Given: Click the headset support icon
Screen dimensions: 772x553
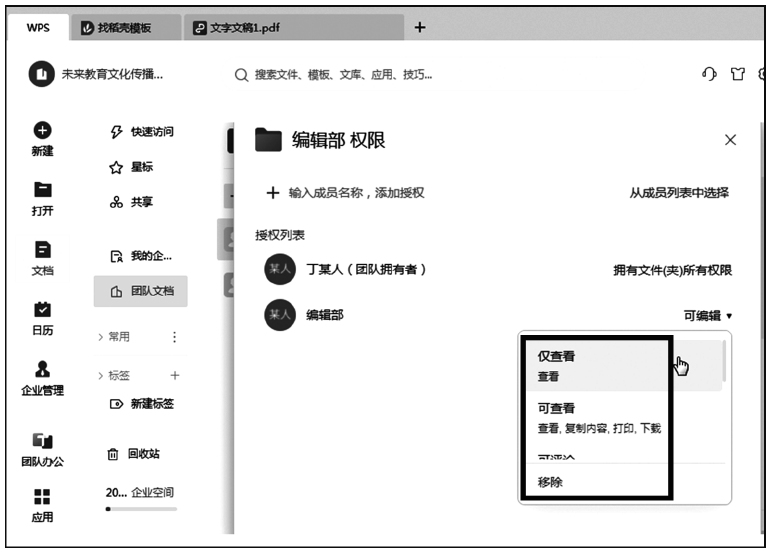Looking at the screenshot, I should (x=710, y=75).
